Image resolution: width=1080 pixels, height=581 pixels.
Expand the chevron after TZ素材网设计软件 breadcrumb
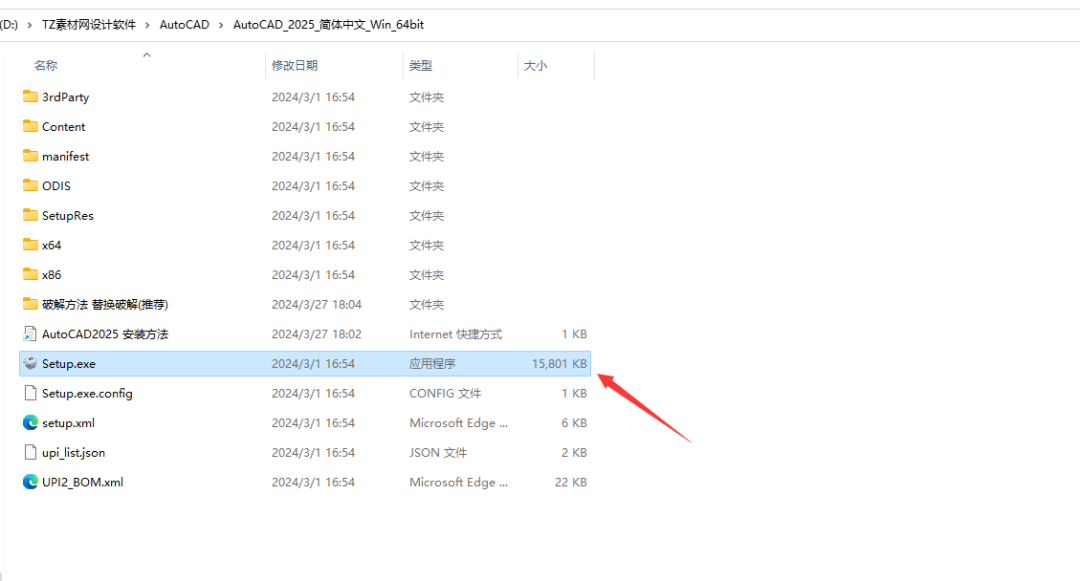tap(148, 25)
